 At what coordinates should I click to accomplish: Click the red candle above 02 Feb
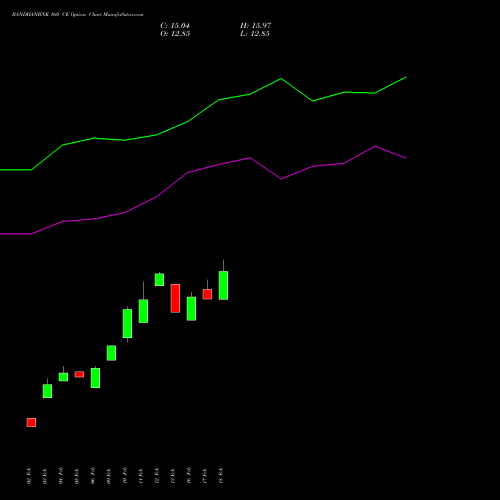pyautogui.click(x=31, y=422)
